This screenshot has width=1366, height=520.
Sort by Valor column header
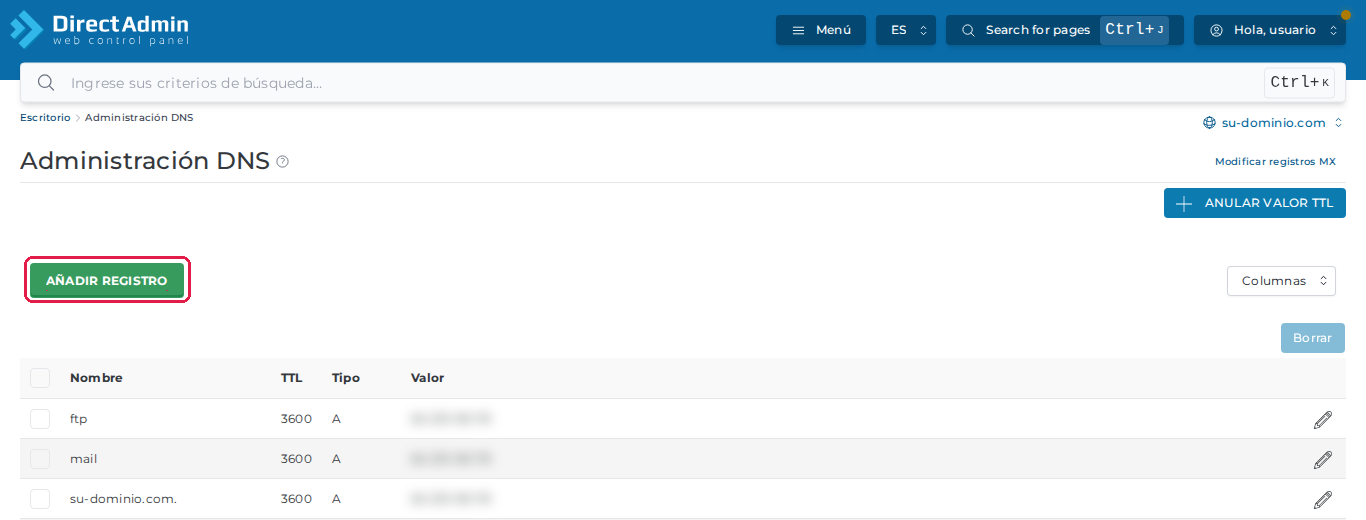pos(427,378)
